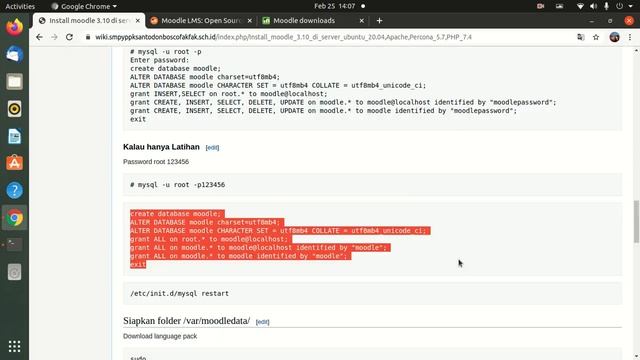Image resolution: width=640 pixels, height=360 pixels.
Task: Open a new browser tab
Action: pos(379,20)
